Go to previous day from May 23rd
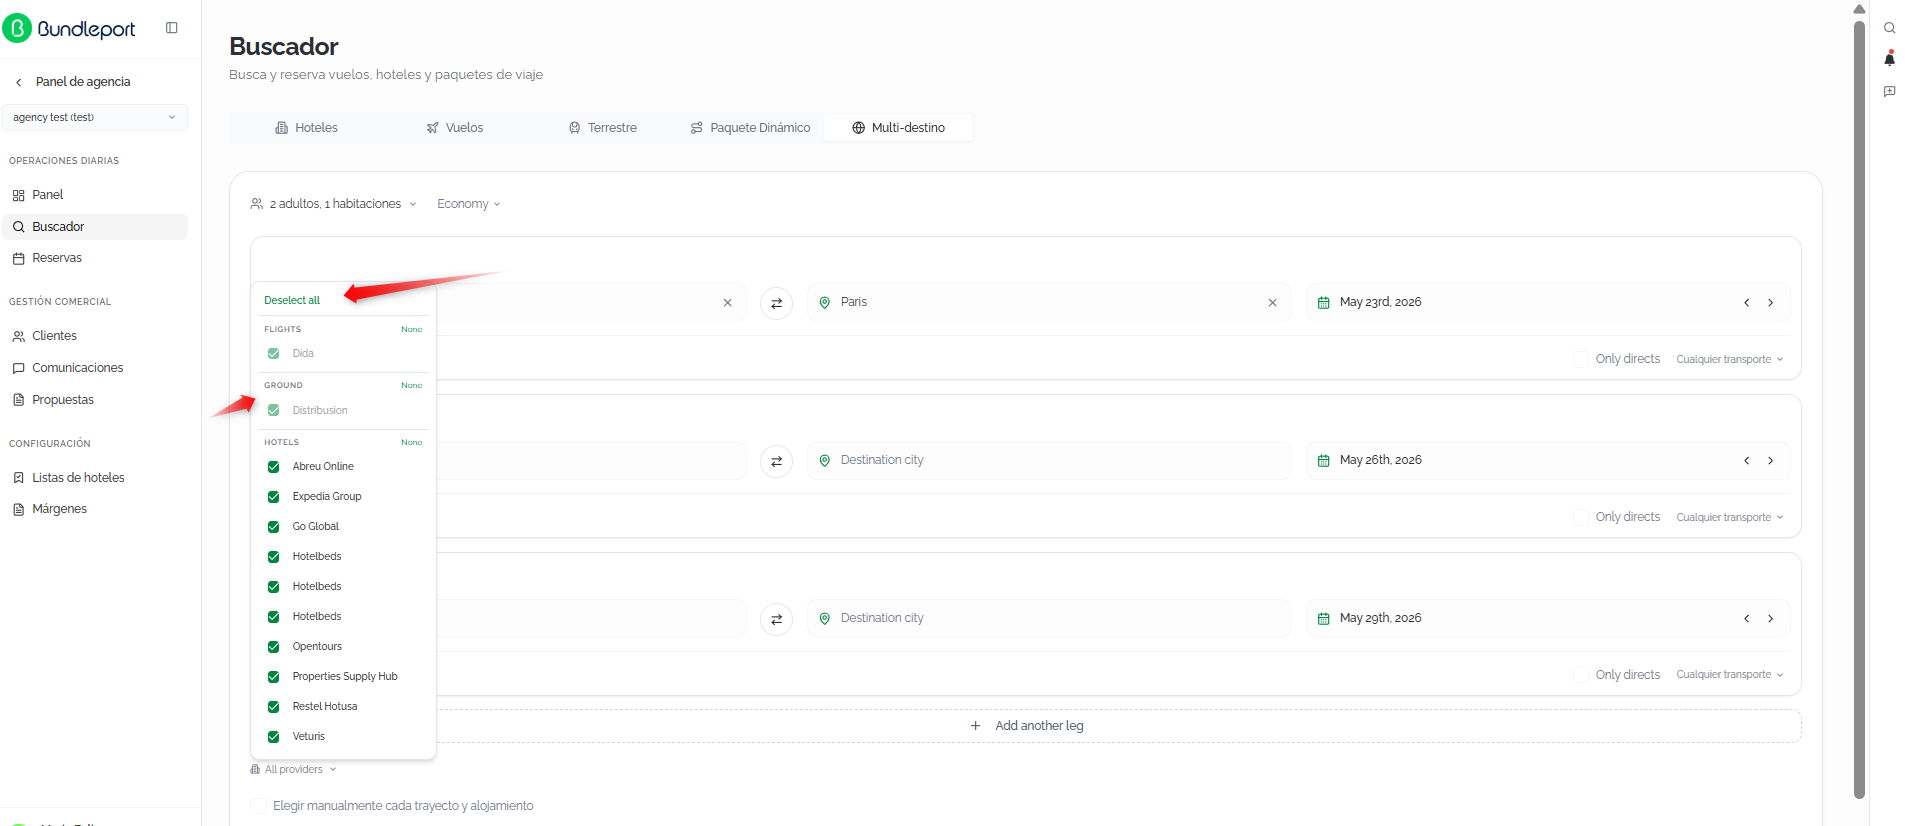Screen dimensions: 1905x826 1747,303
